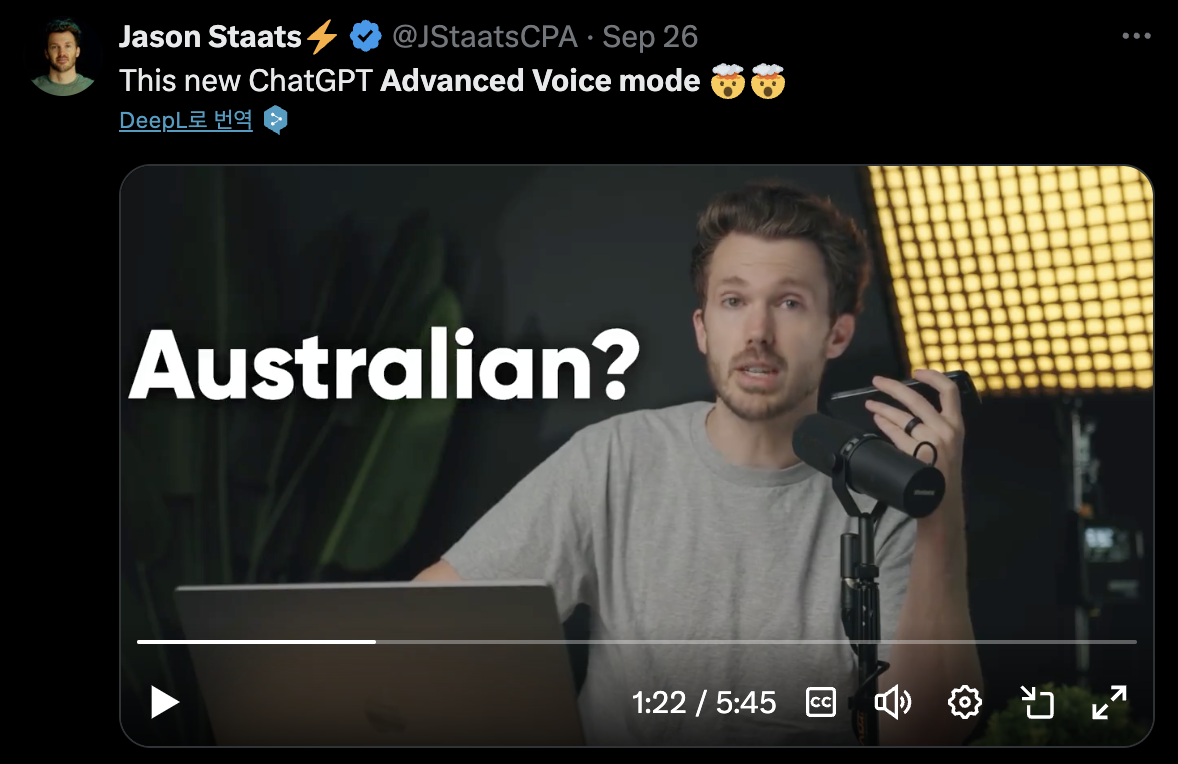Open video settings gear
The image size is (1178, 764).
[x=965, y=702]
